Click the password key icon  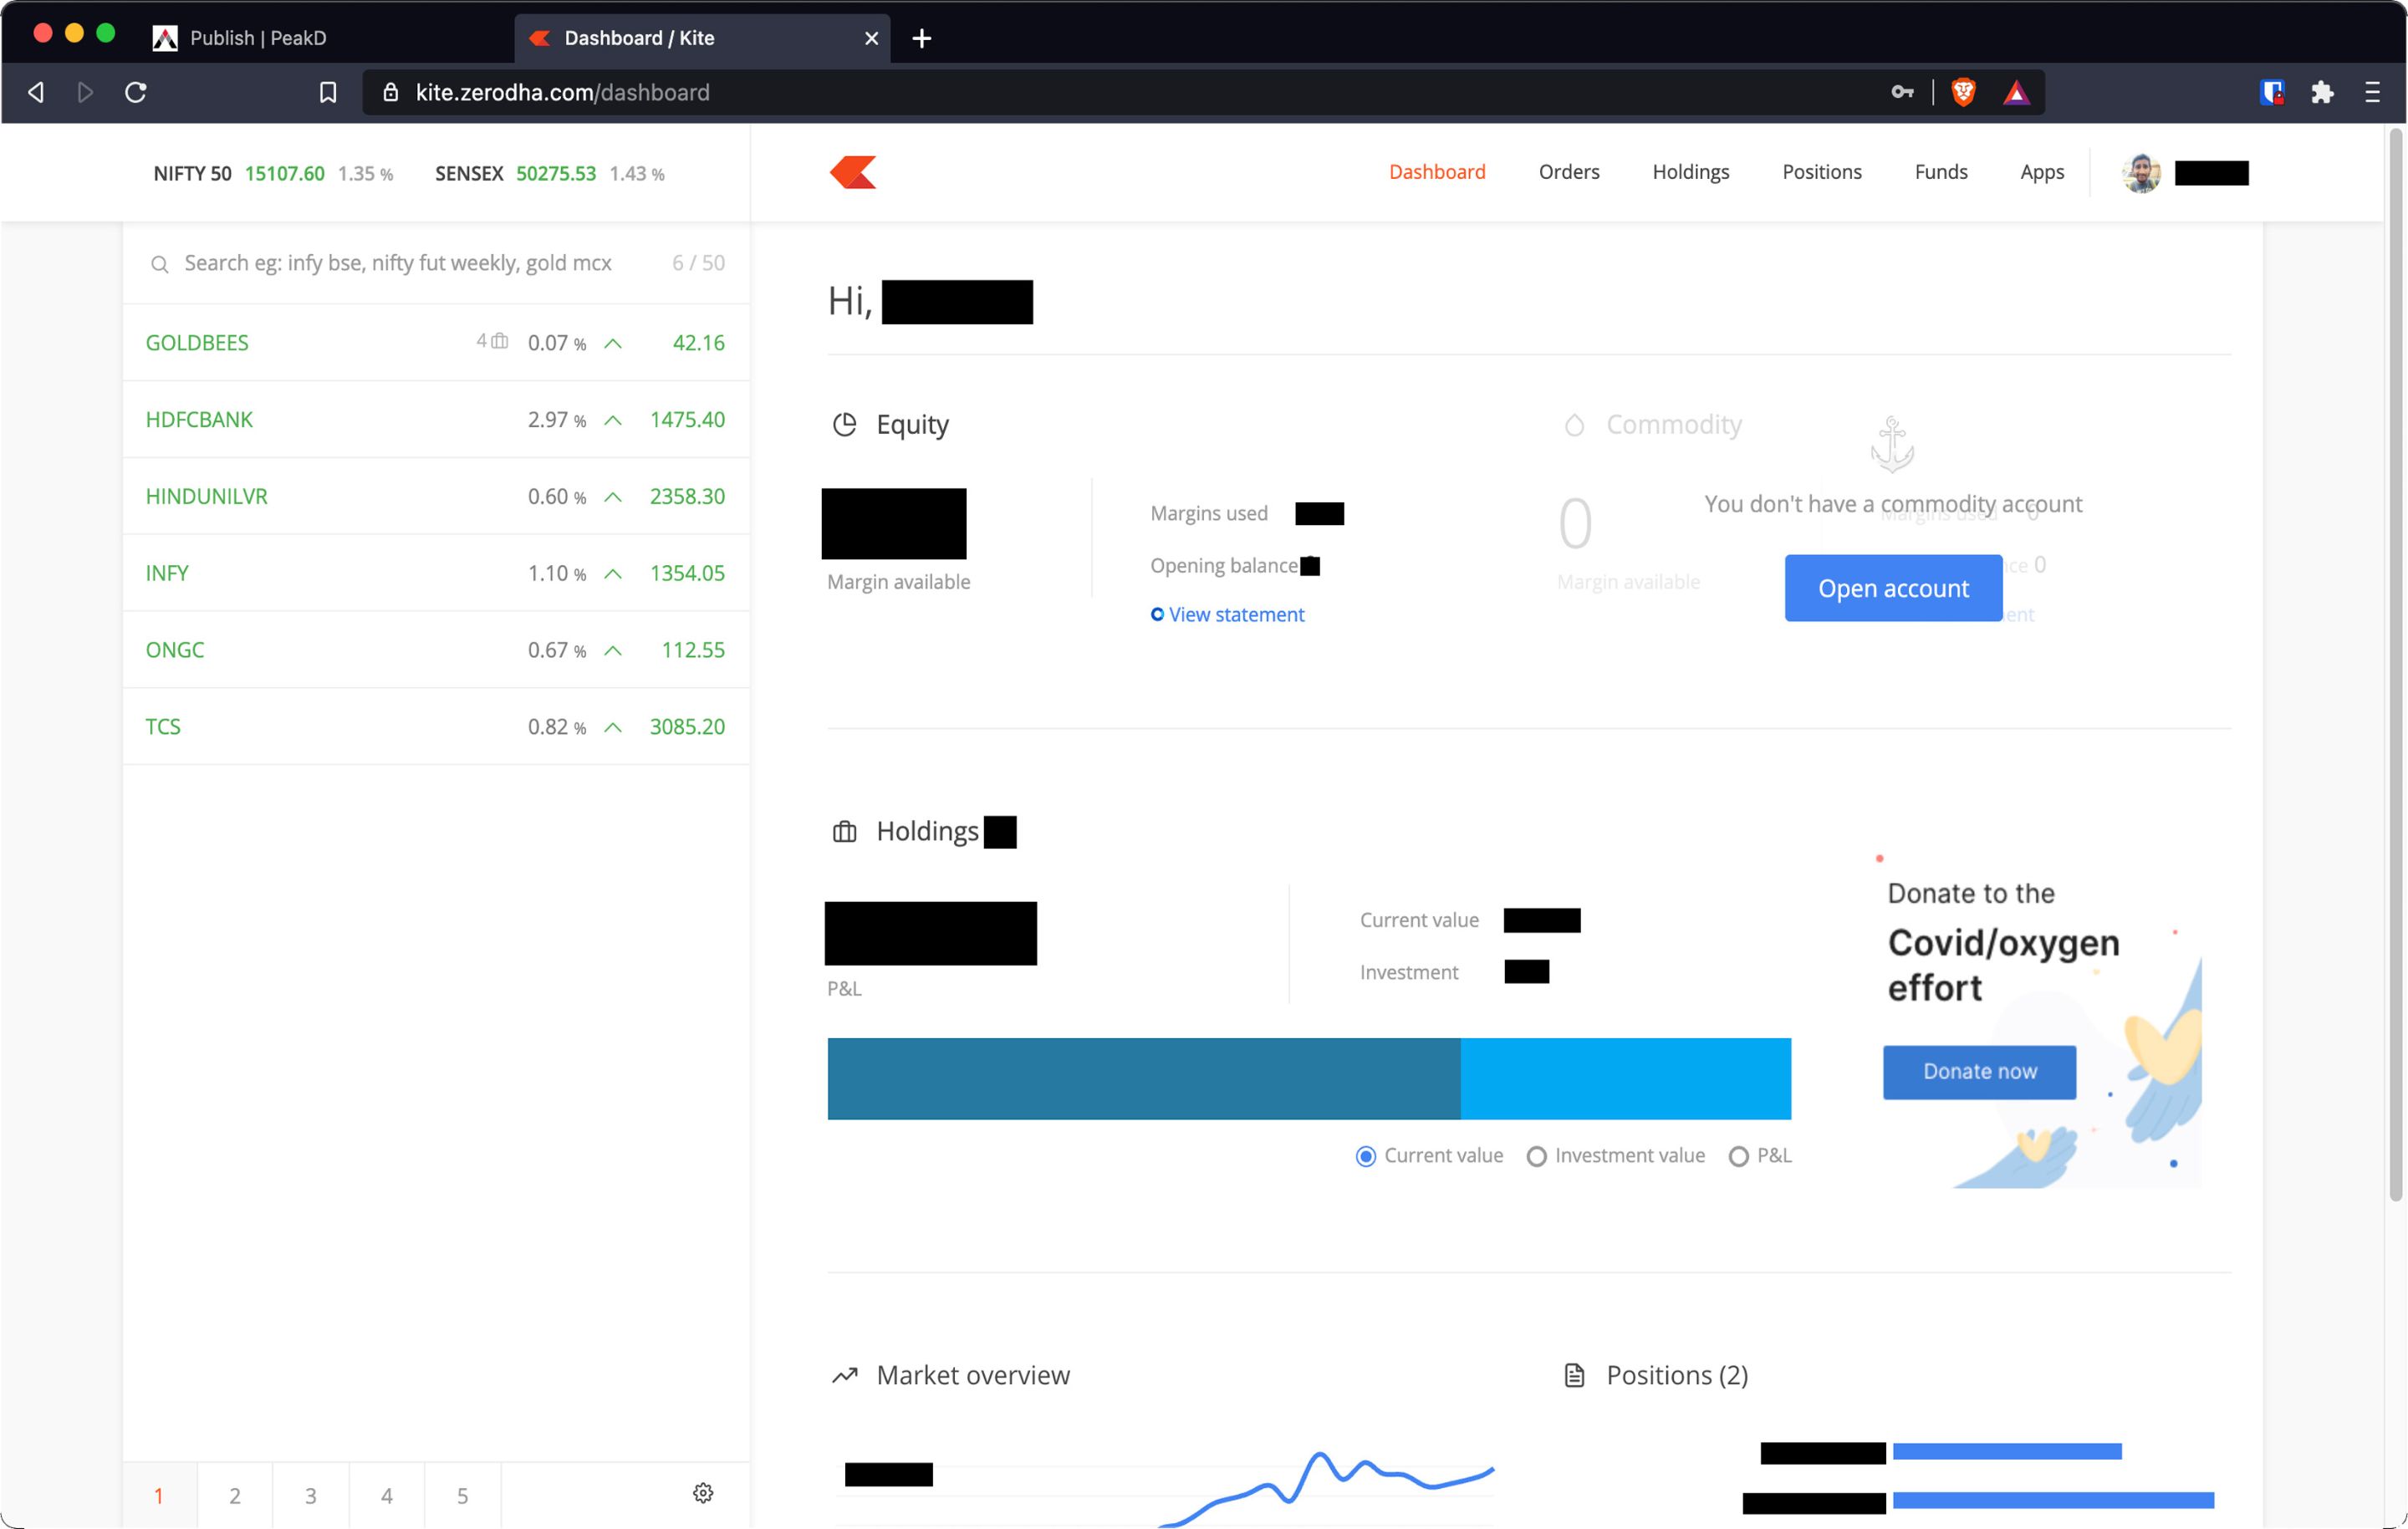coord(1902,92)
